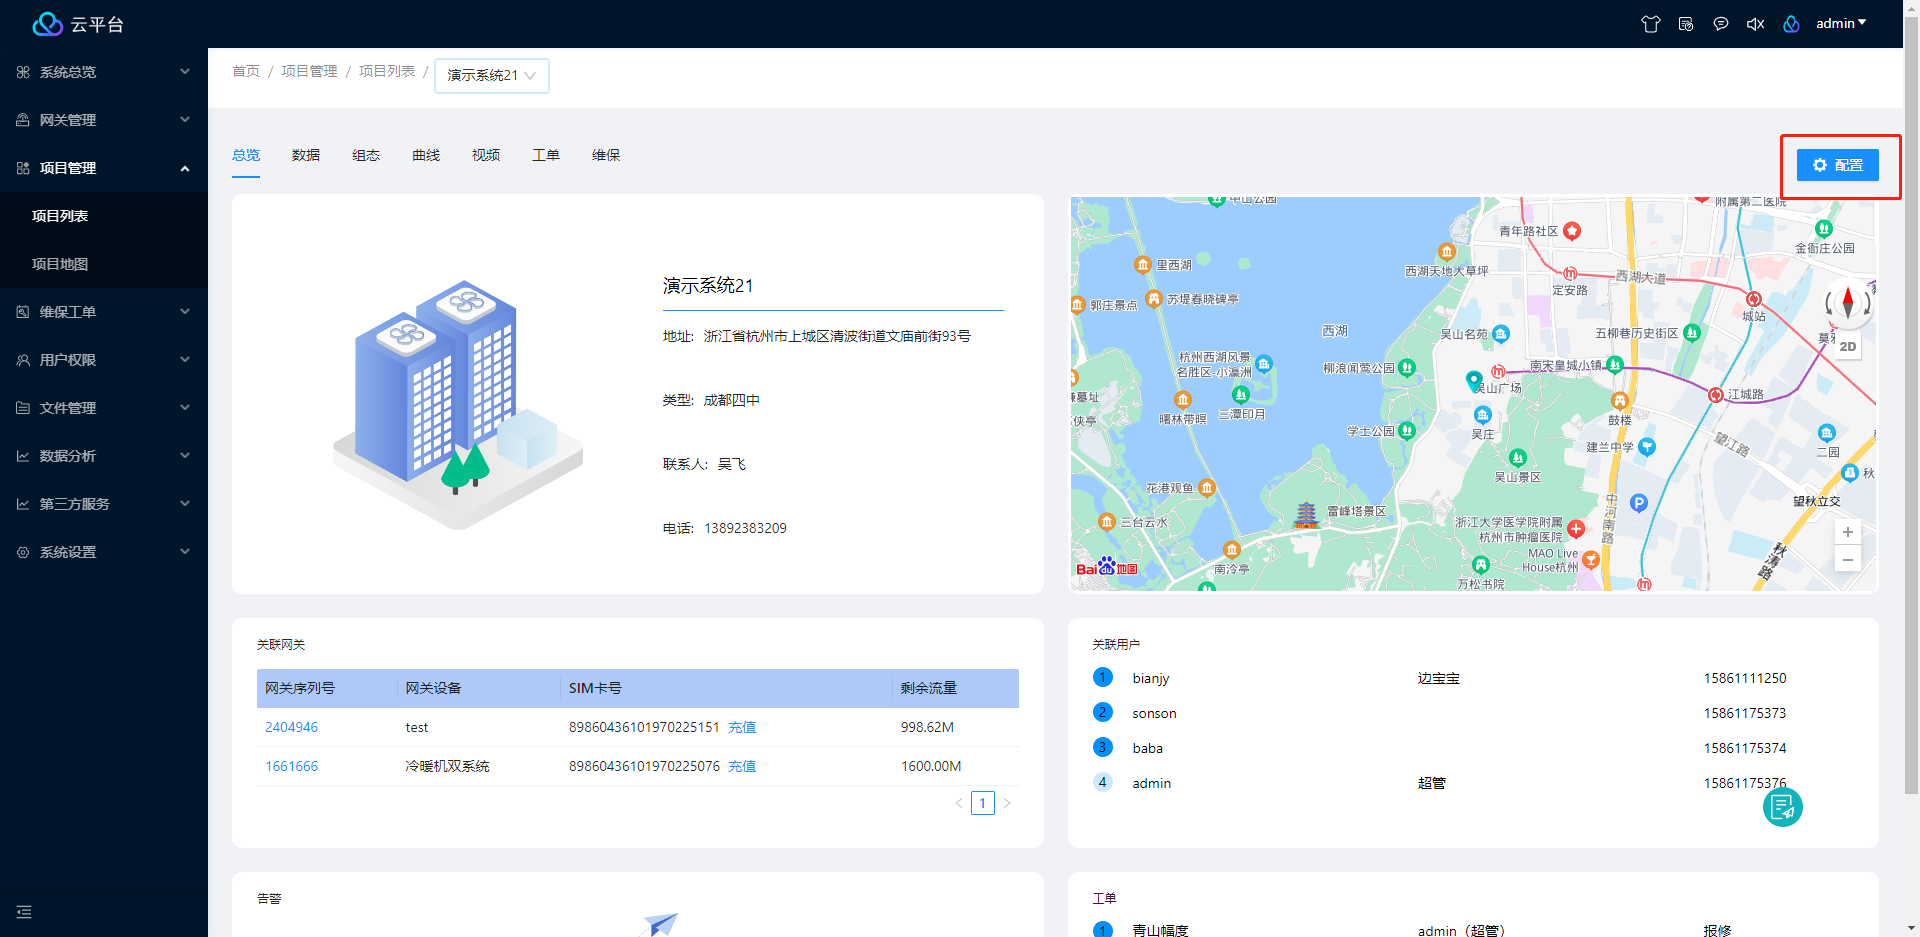The image size is (1920, 937).
Task: Open the floating green work order icon
Action: [1782, 807]
